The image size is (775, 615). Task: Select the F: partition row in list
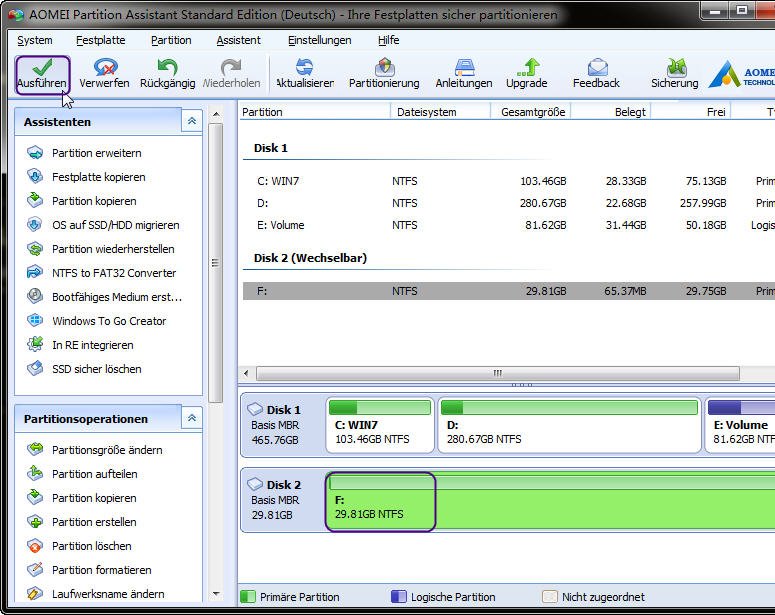pos(509,291)
